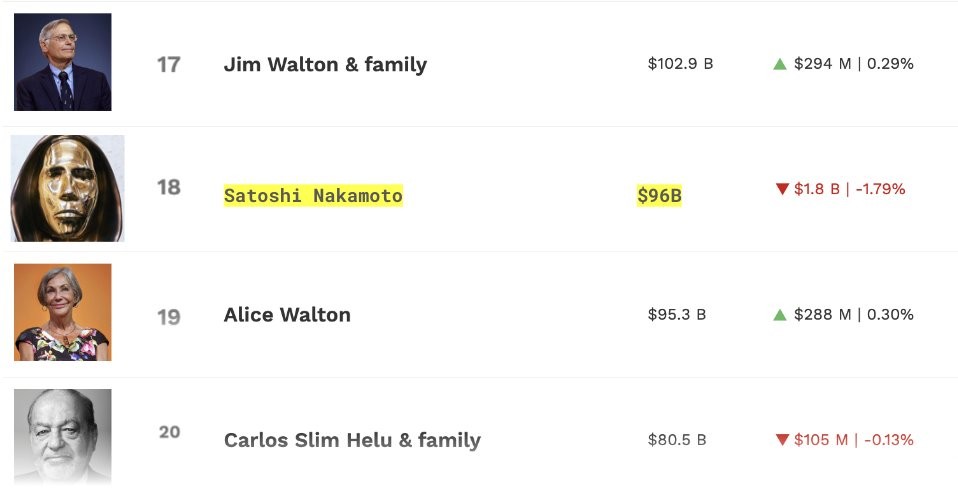Open Jim Walton's profile photo
Viewport: 958px width, 496px height.
click(x=62, y=62)
